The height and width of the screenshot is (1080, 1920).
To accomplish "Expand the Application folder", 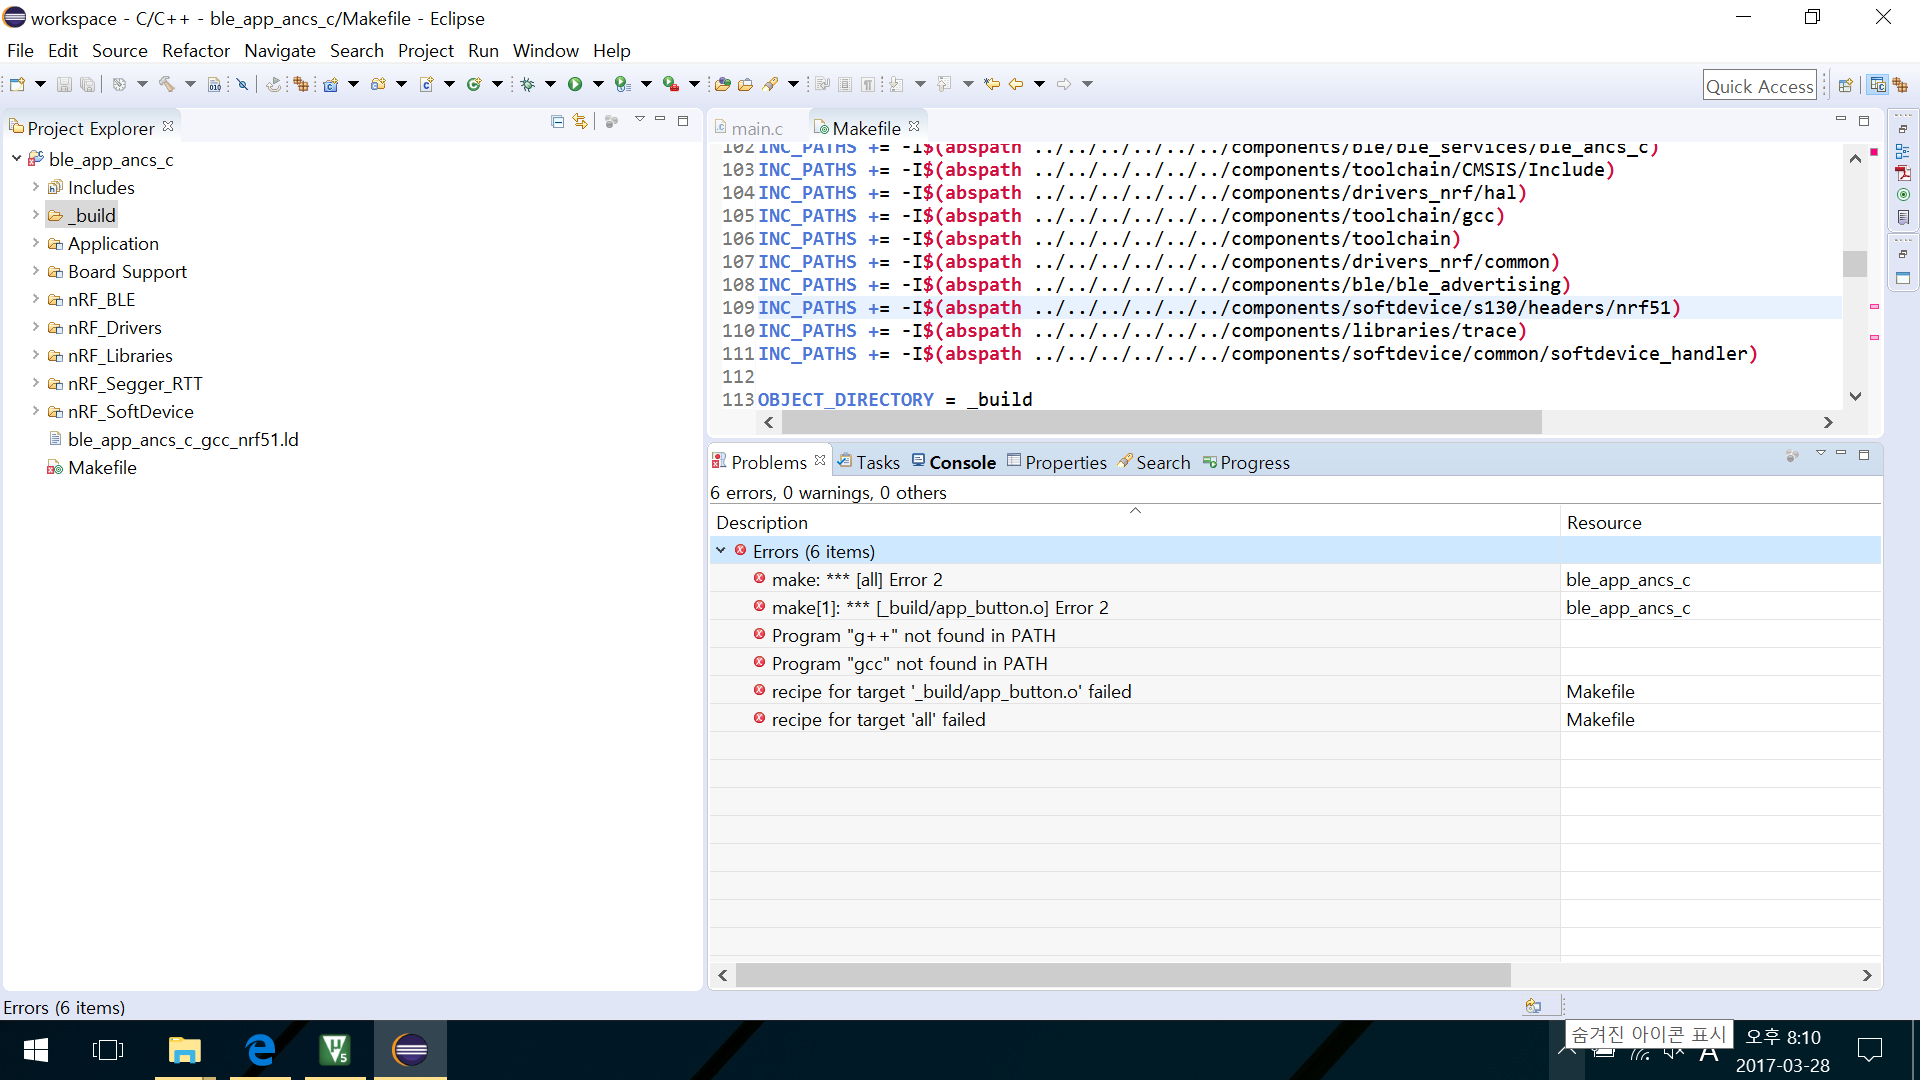I will (36, 242).
